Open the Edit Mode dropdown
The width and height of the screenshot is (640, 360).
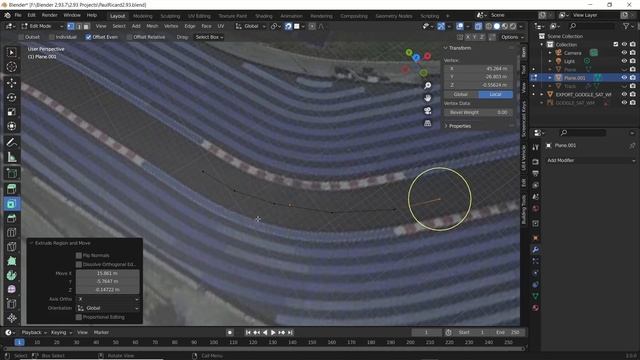(x=42, y=27)
